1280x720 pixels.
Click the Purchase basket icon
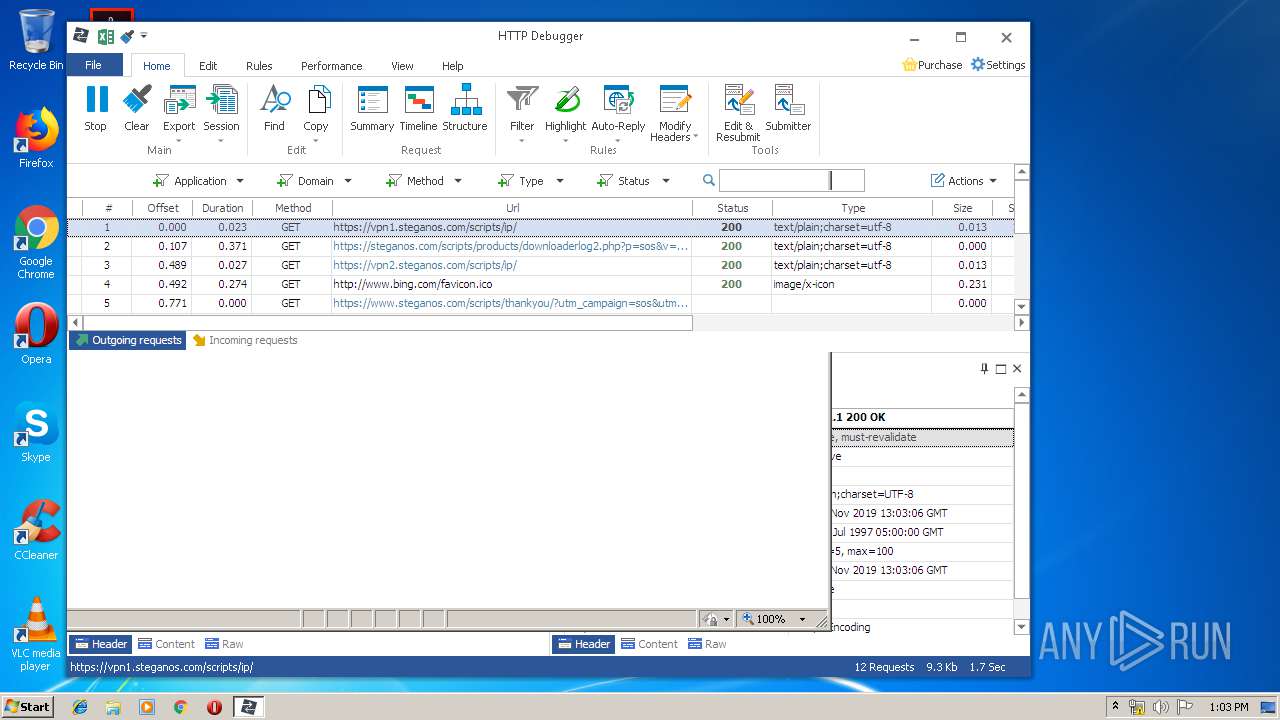point(909,65)
